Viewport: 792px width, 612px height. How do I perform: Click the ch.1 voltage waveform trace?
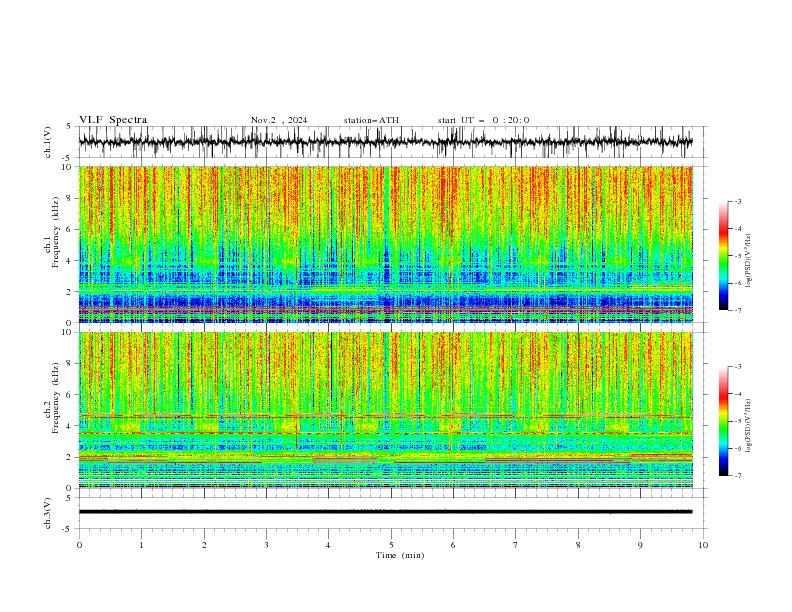385,142
